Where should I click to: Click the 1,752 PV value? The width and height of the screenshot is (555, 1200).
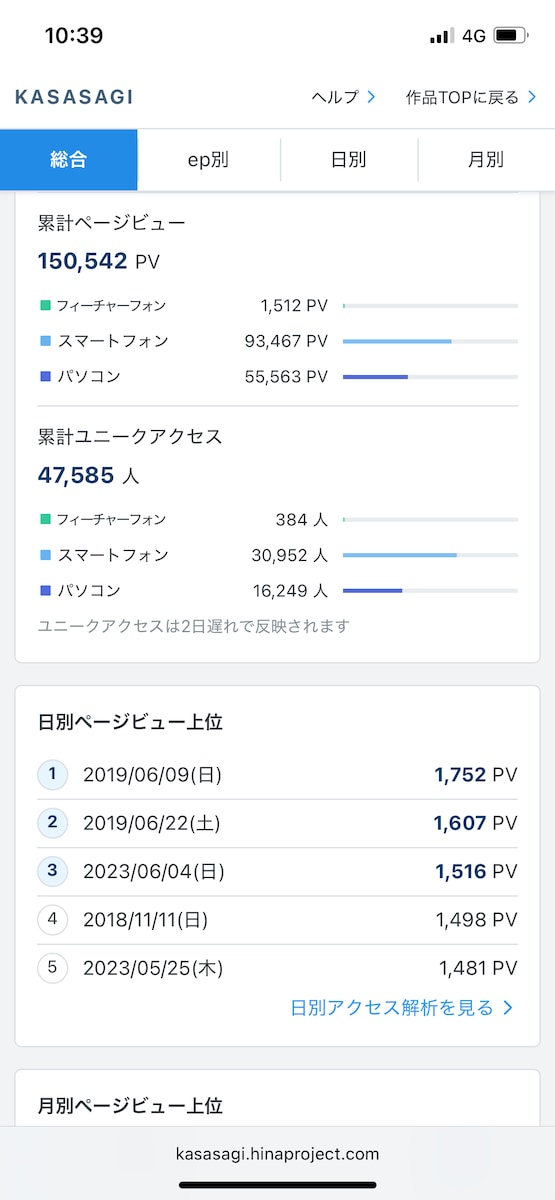476,775
